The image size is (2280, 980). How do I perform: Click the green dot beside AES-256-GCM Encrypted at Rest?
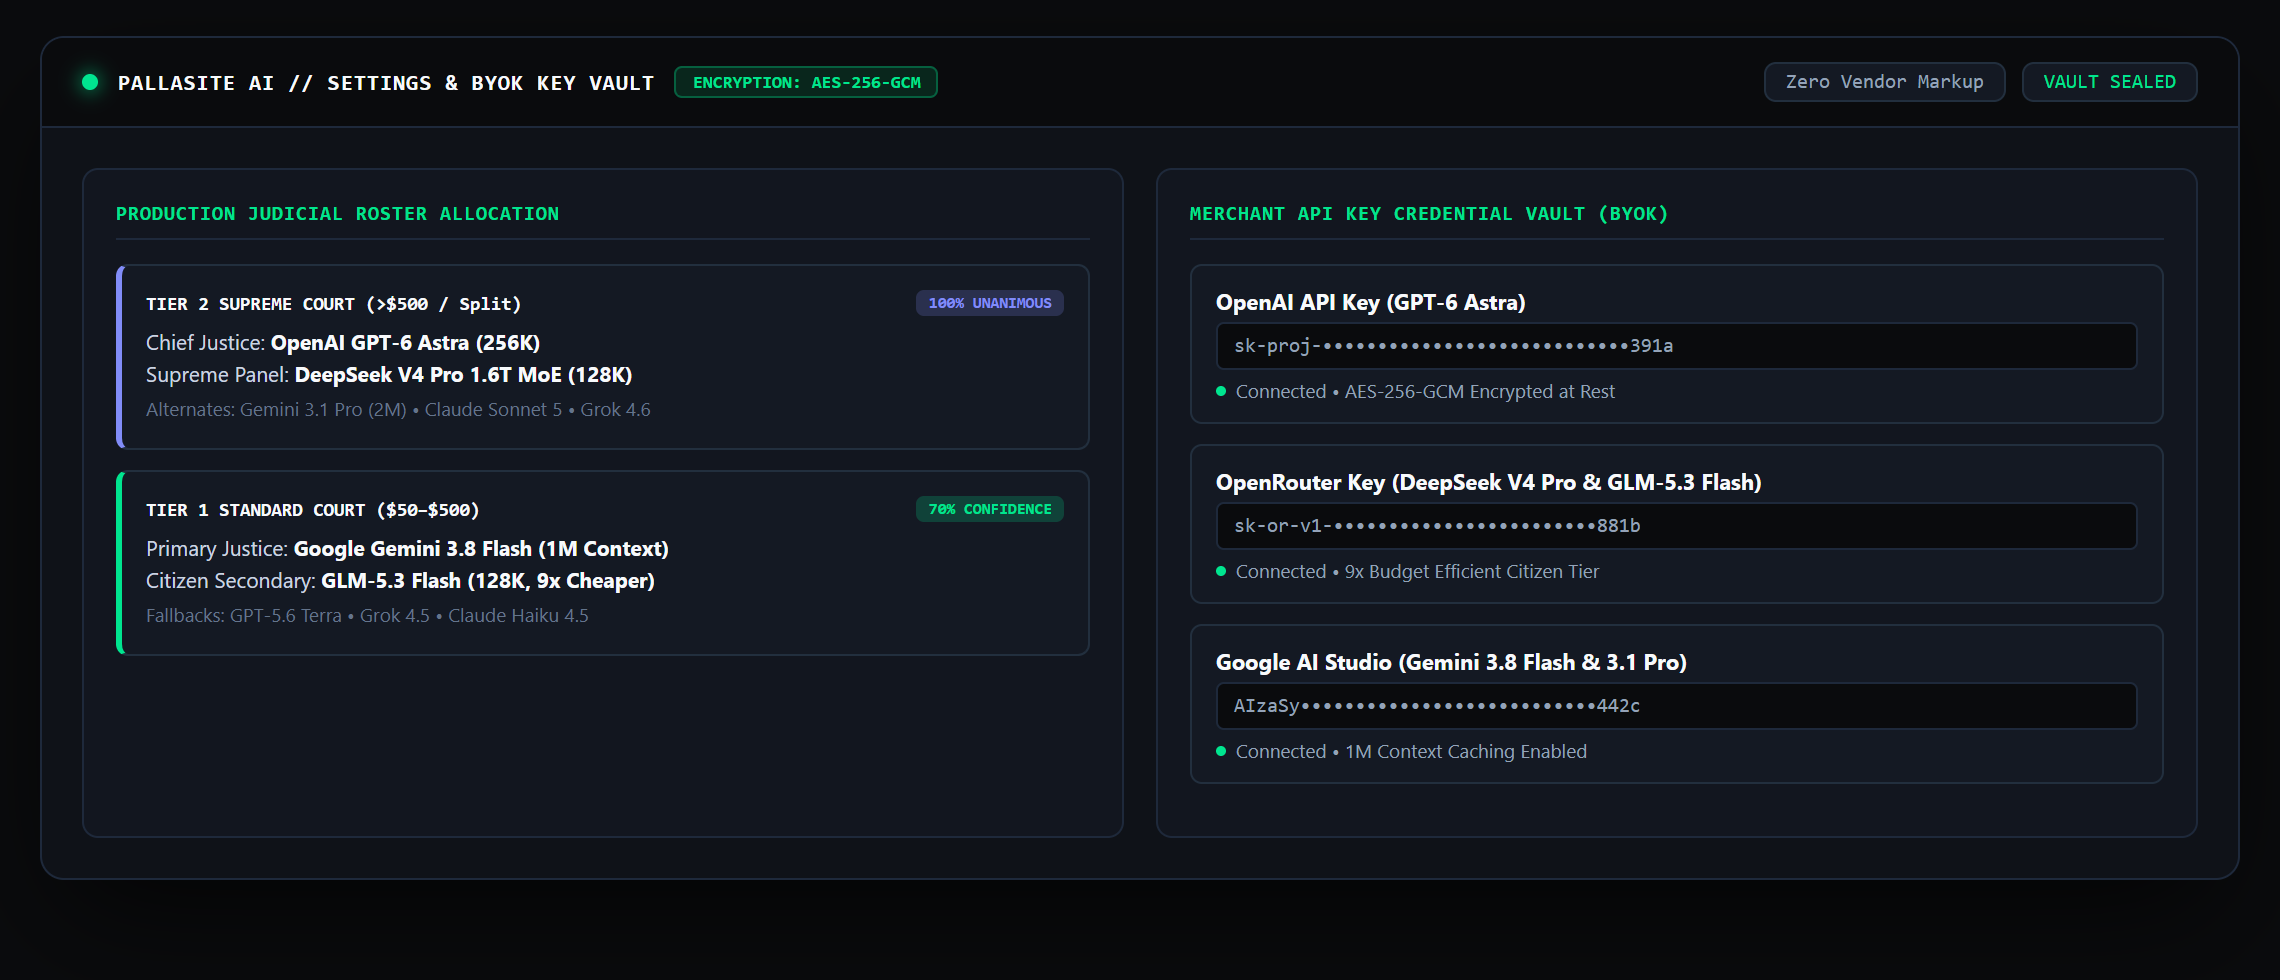1221,391
